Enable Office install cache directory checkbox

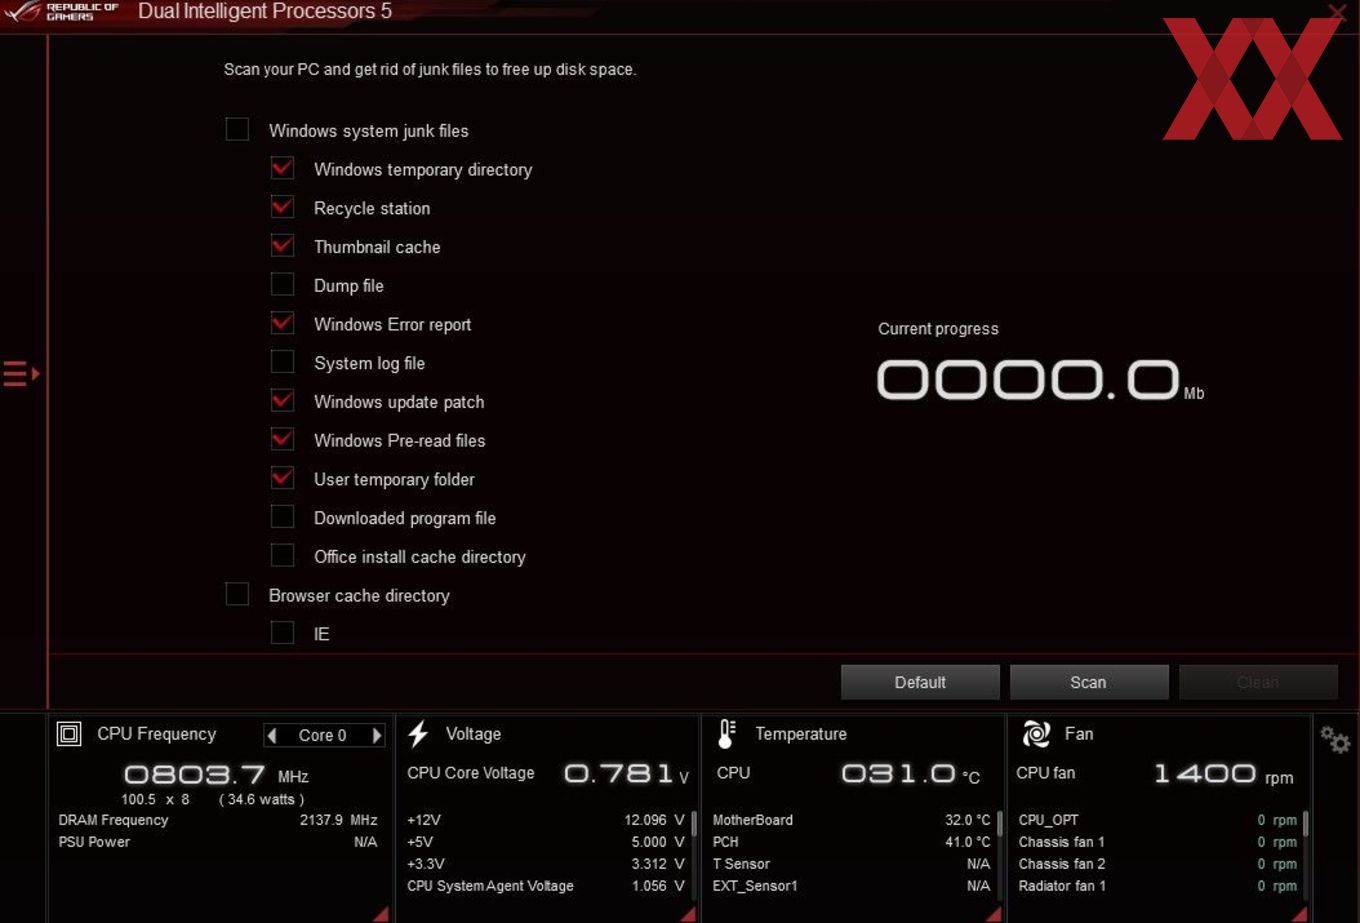click(x=283, y=556)
